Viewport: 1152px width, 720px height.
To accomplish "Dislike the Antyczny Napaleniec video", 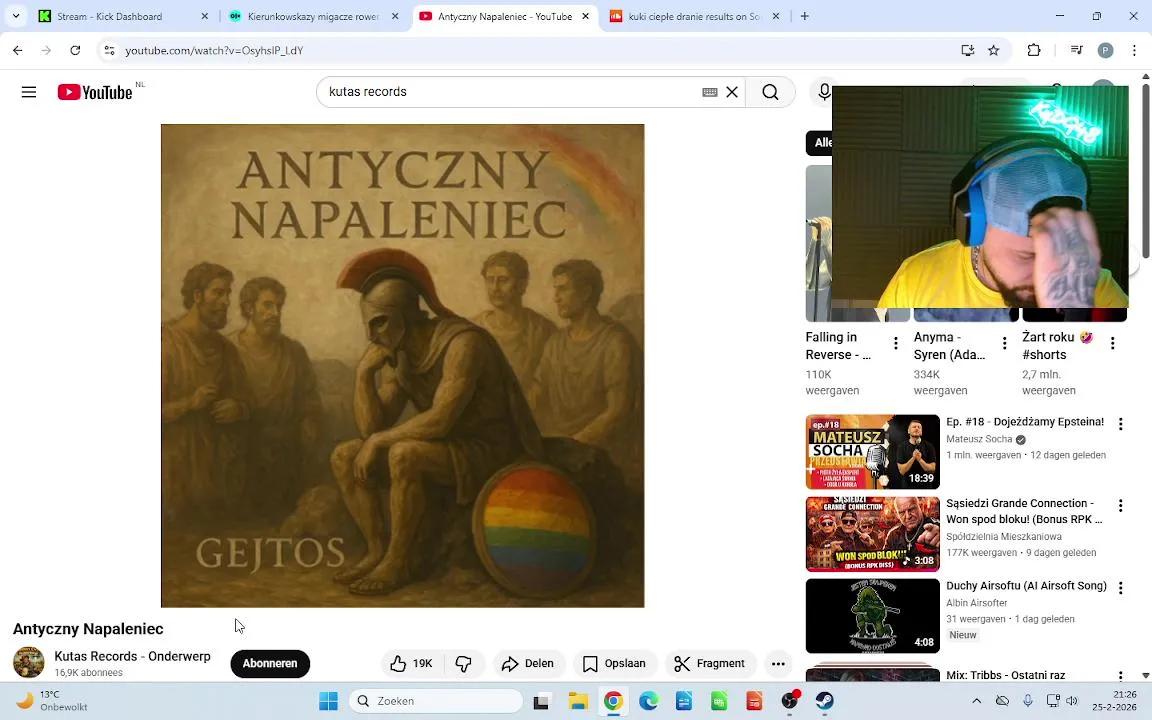I will (464, 663).
